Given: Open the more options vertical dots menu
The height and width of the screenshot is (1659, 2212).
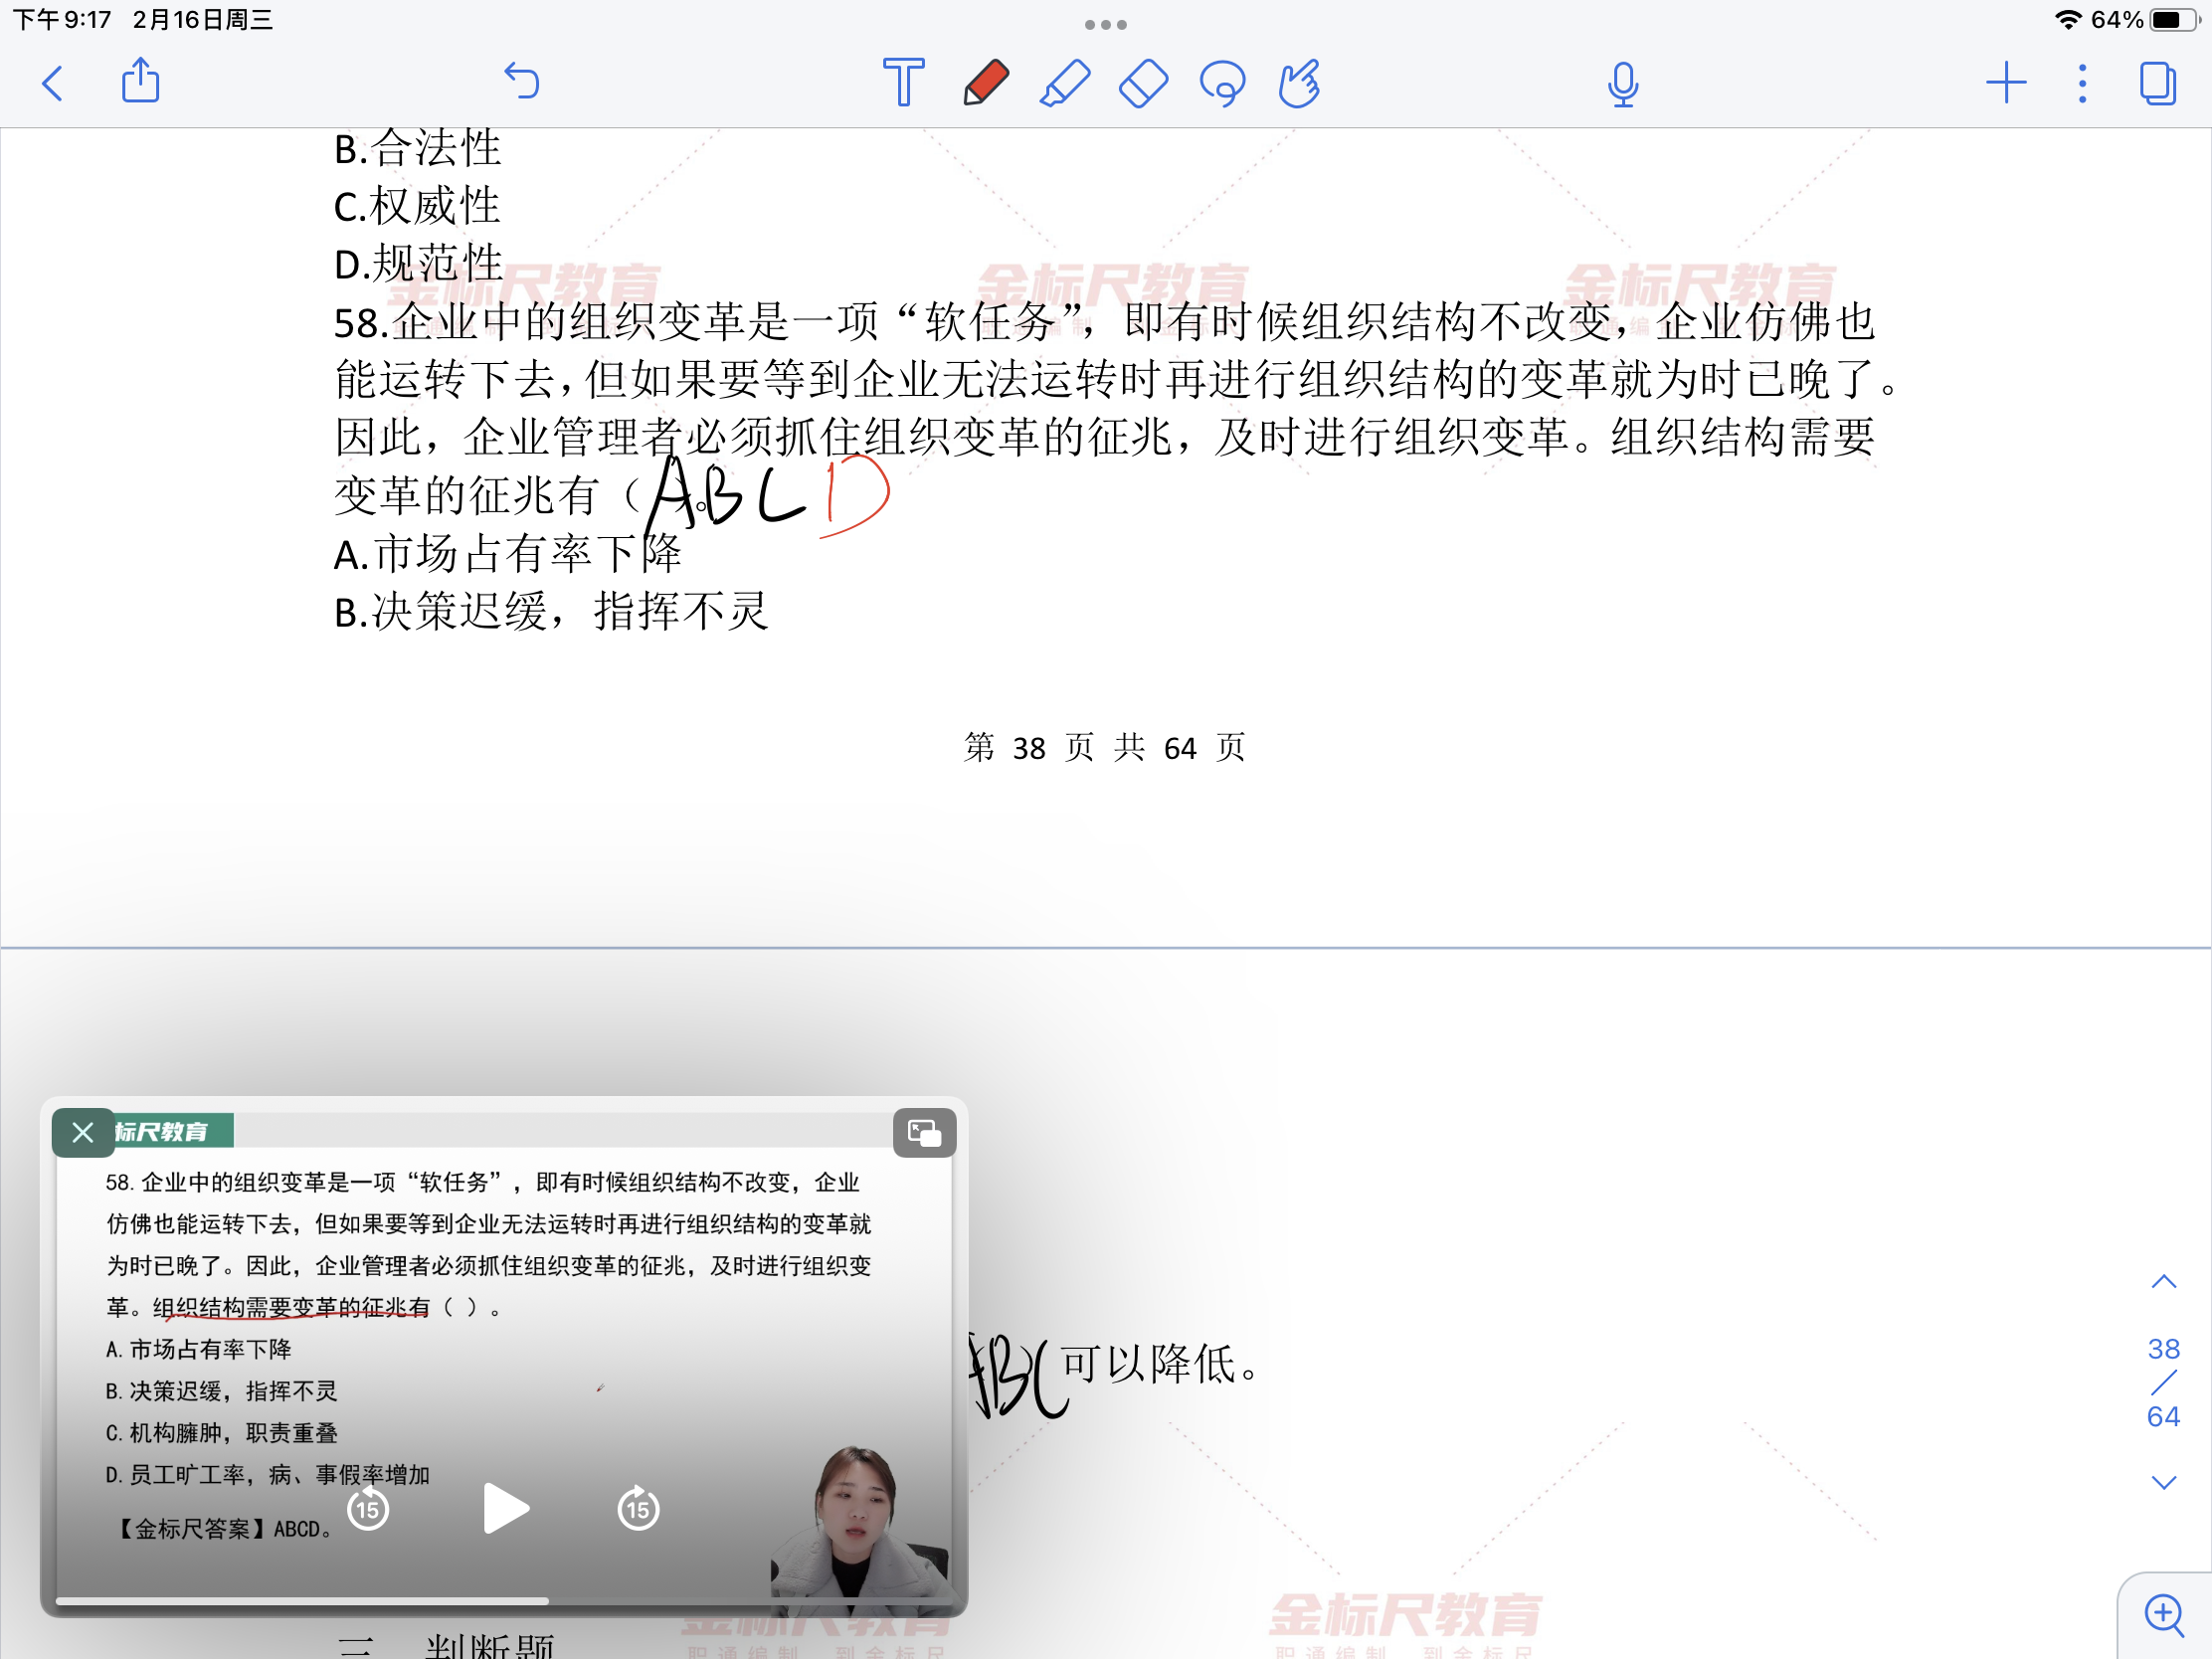Looking at the screenshot, I should [x=2082, y=84].
